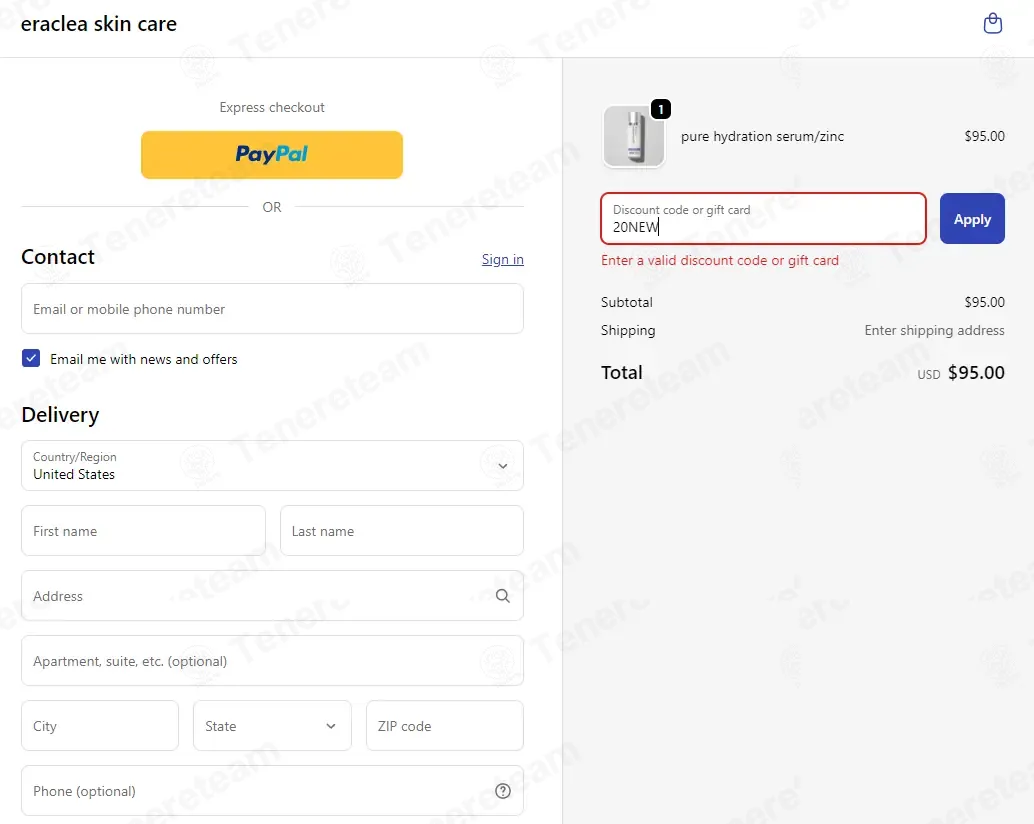This screenshot has width=1034, height=824.
Task: Focus the Email or mobile phone number field
Action: coord(272,309)
